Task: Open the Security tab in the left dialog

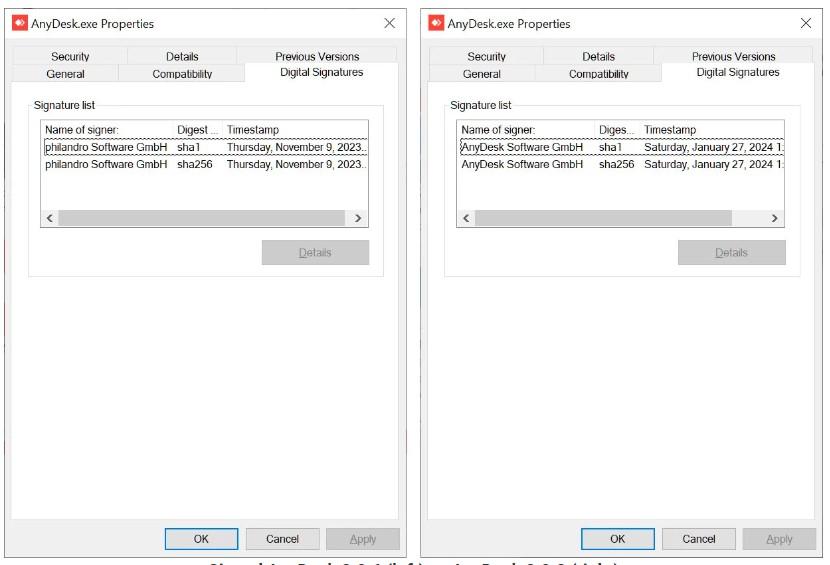Action: 70,57
